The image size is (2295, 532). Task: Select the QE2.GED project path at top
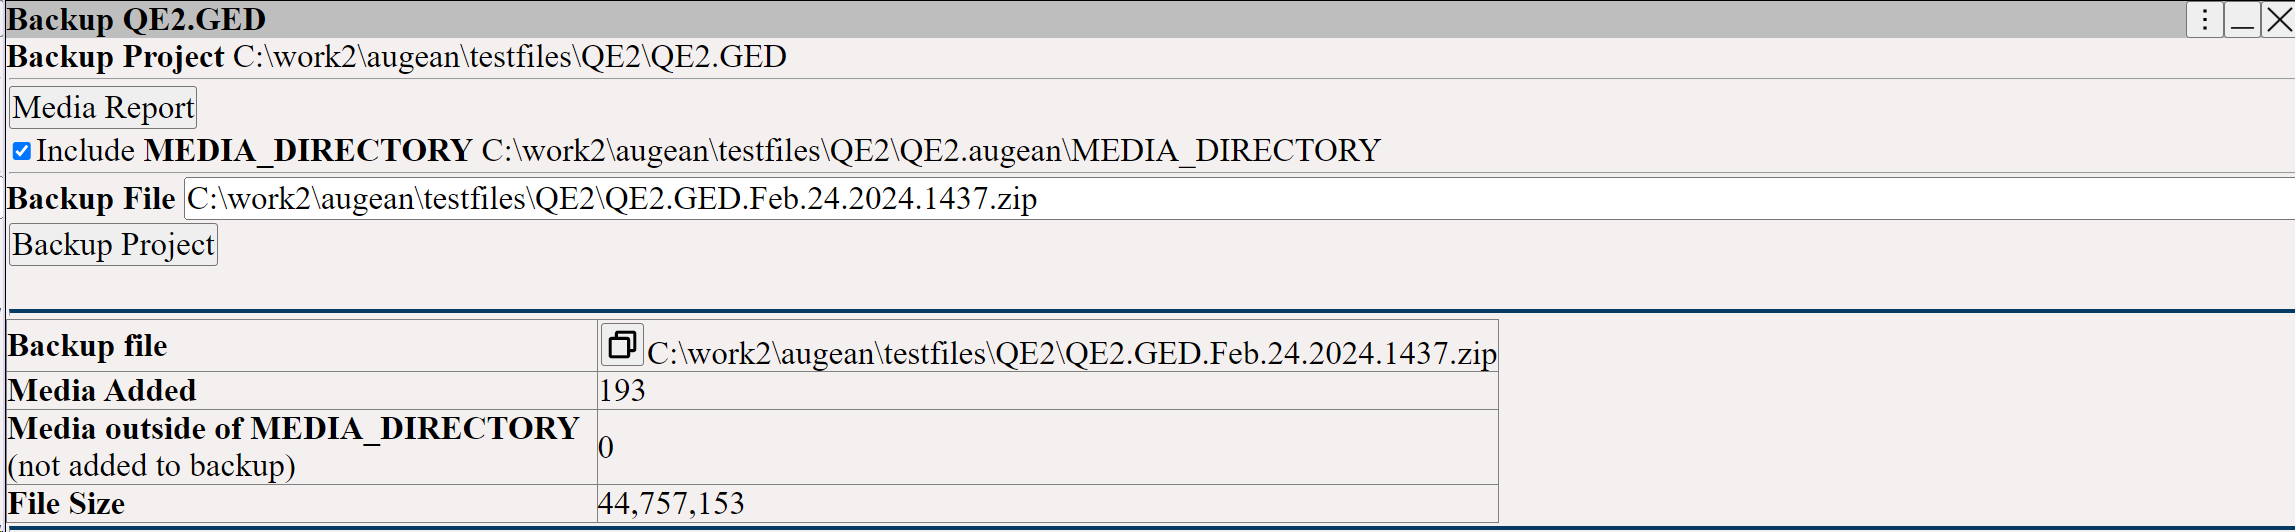[x=510, y=57]
